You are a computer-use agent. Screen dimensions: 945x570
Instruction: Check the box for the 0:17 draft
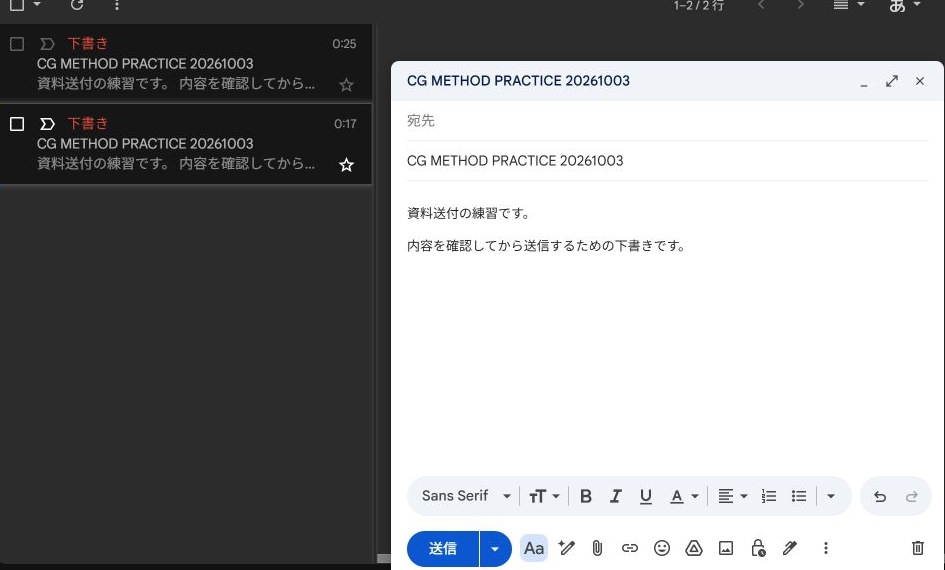coord(17,124)
